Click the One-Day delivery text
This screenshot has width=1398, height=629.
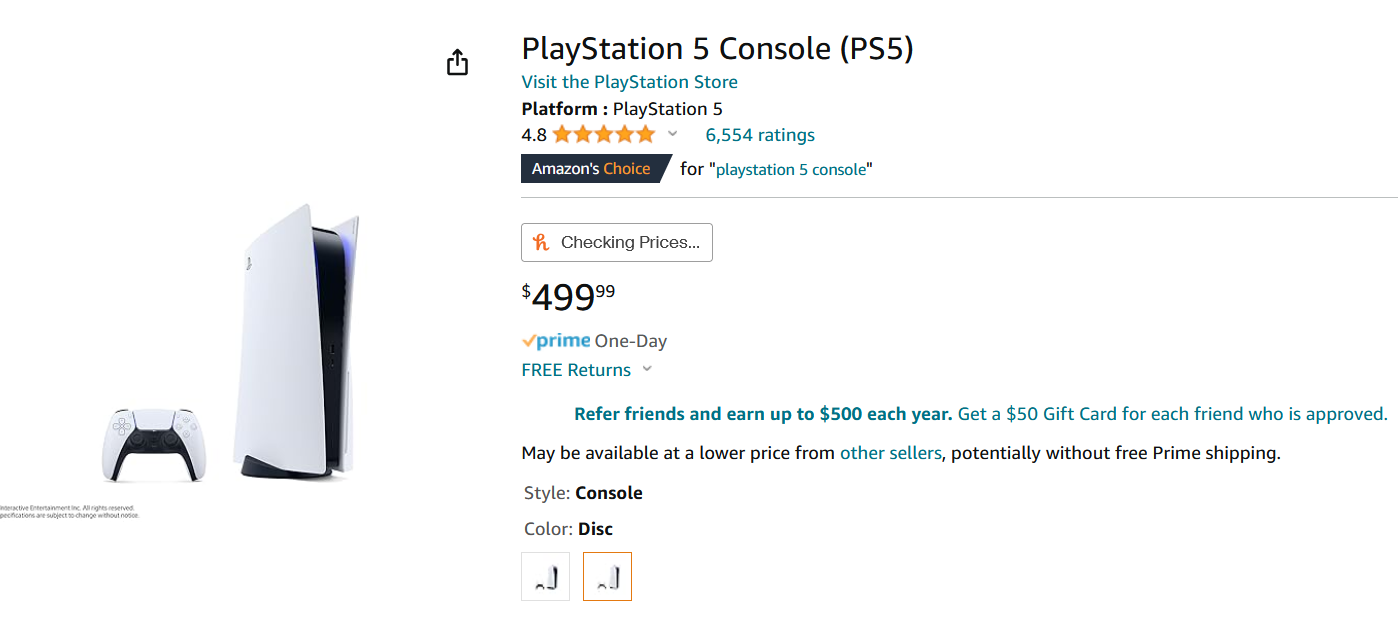[630, 341]
